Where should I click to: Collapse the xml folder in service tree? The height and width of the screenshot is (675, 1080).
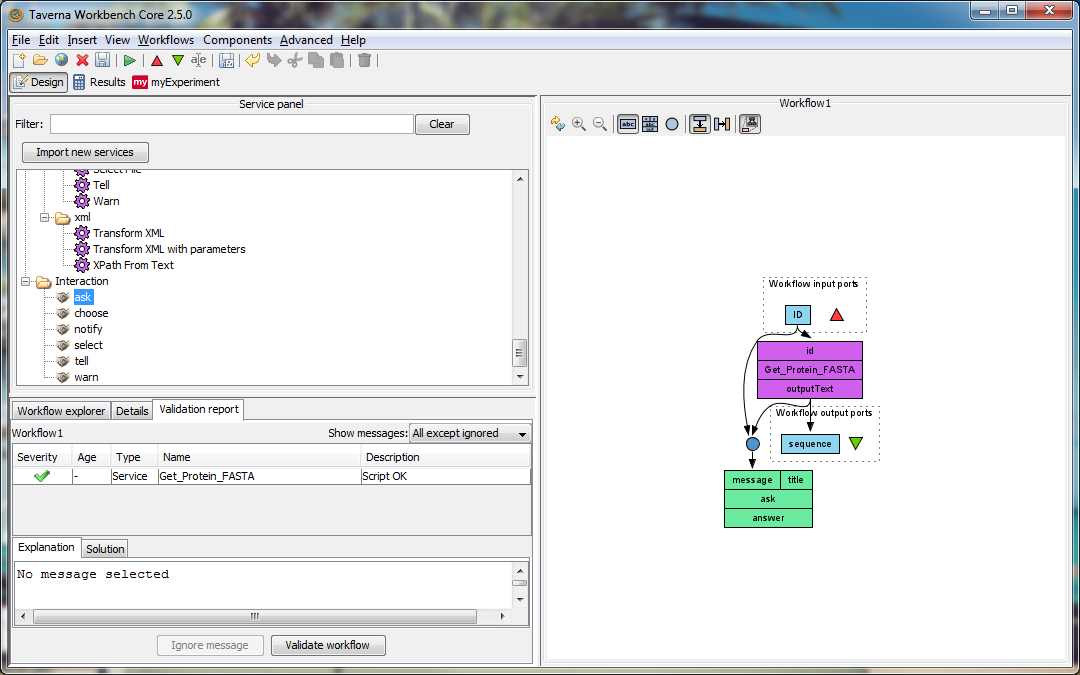[45, 218]
